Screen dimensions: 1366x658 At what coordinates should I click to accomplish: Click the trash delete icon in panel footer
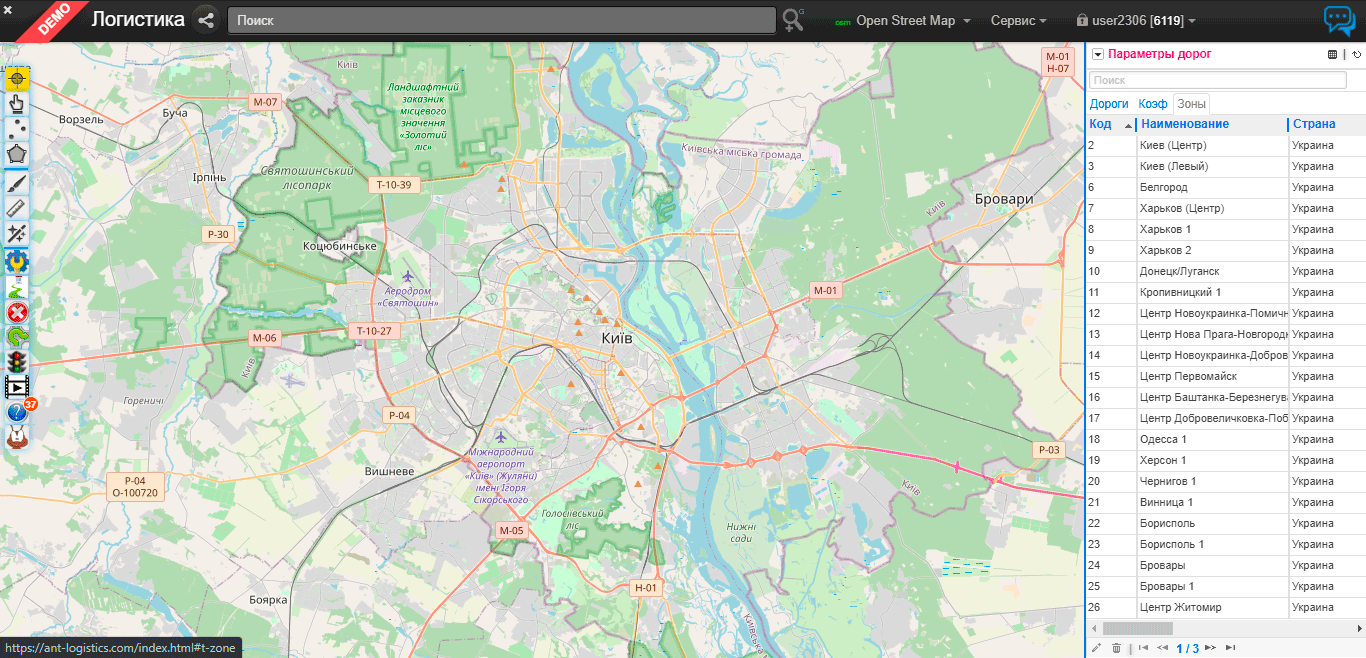click(1117, 648)
